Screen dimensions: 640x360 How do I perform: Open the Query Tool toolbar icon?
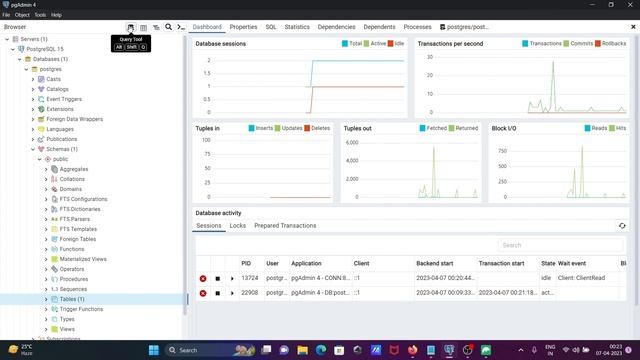tap(131, 27)
